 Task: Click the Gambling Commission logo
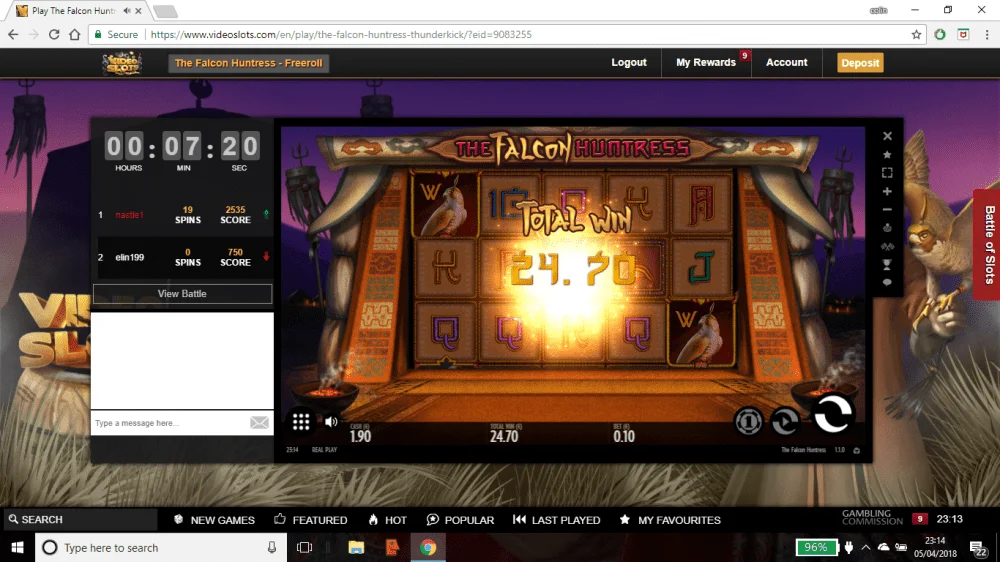872,517
